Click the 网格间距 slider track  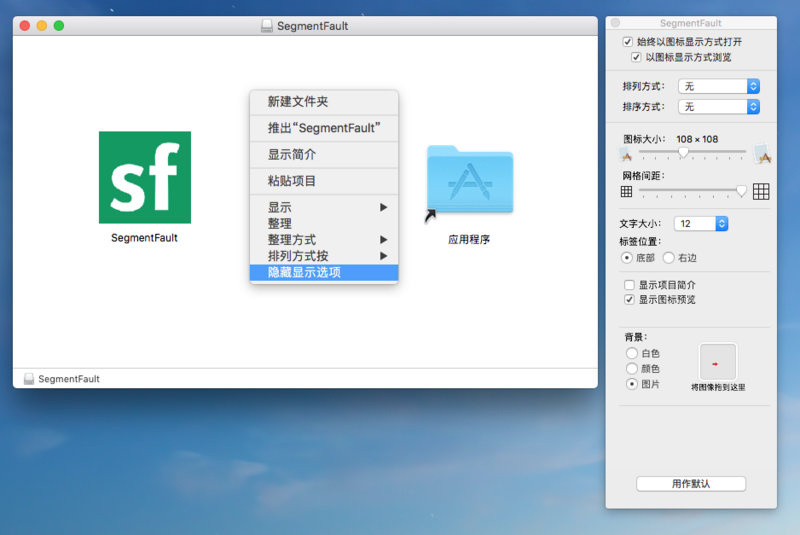[x=692, y=191]
